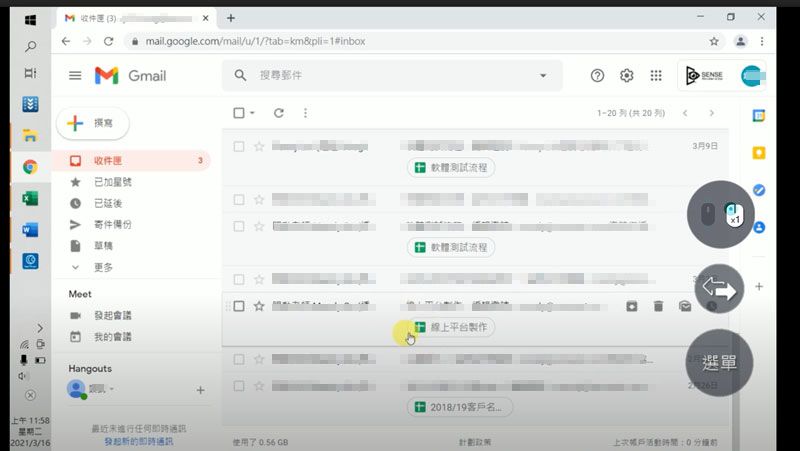Open the Google apps grid icon

pyautogui.click(x=656, y=76)
